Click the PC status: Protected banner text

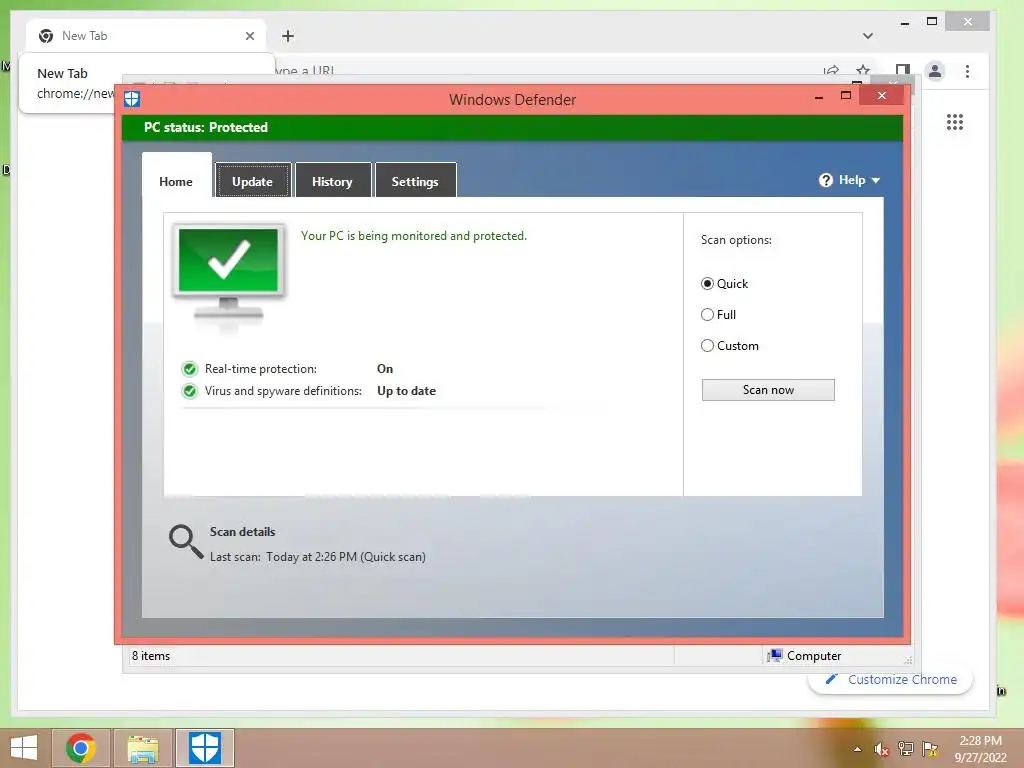pyautogui.click(x=206, y=127)
